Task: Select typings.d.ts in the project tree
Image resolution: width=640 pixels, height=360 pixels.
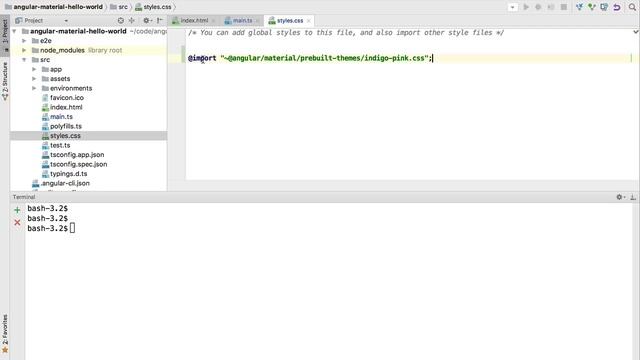Action: pyautogui.click(x=69, y=173)
